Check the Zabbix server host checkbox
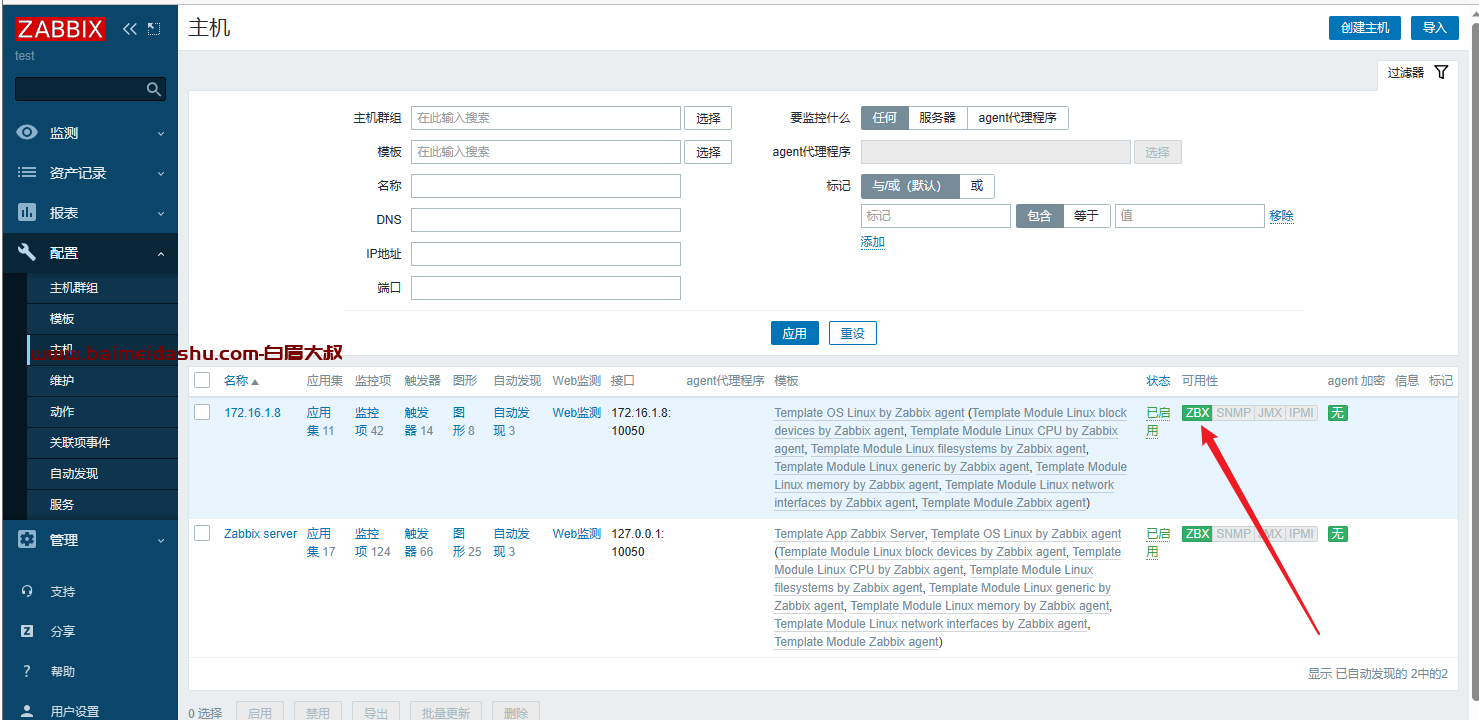 pos(202,533)
